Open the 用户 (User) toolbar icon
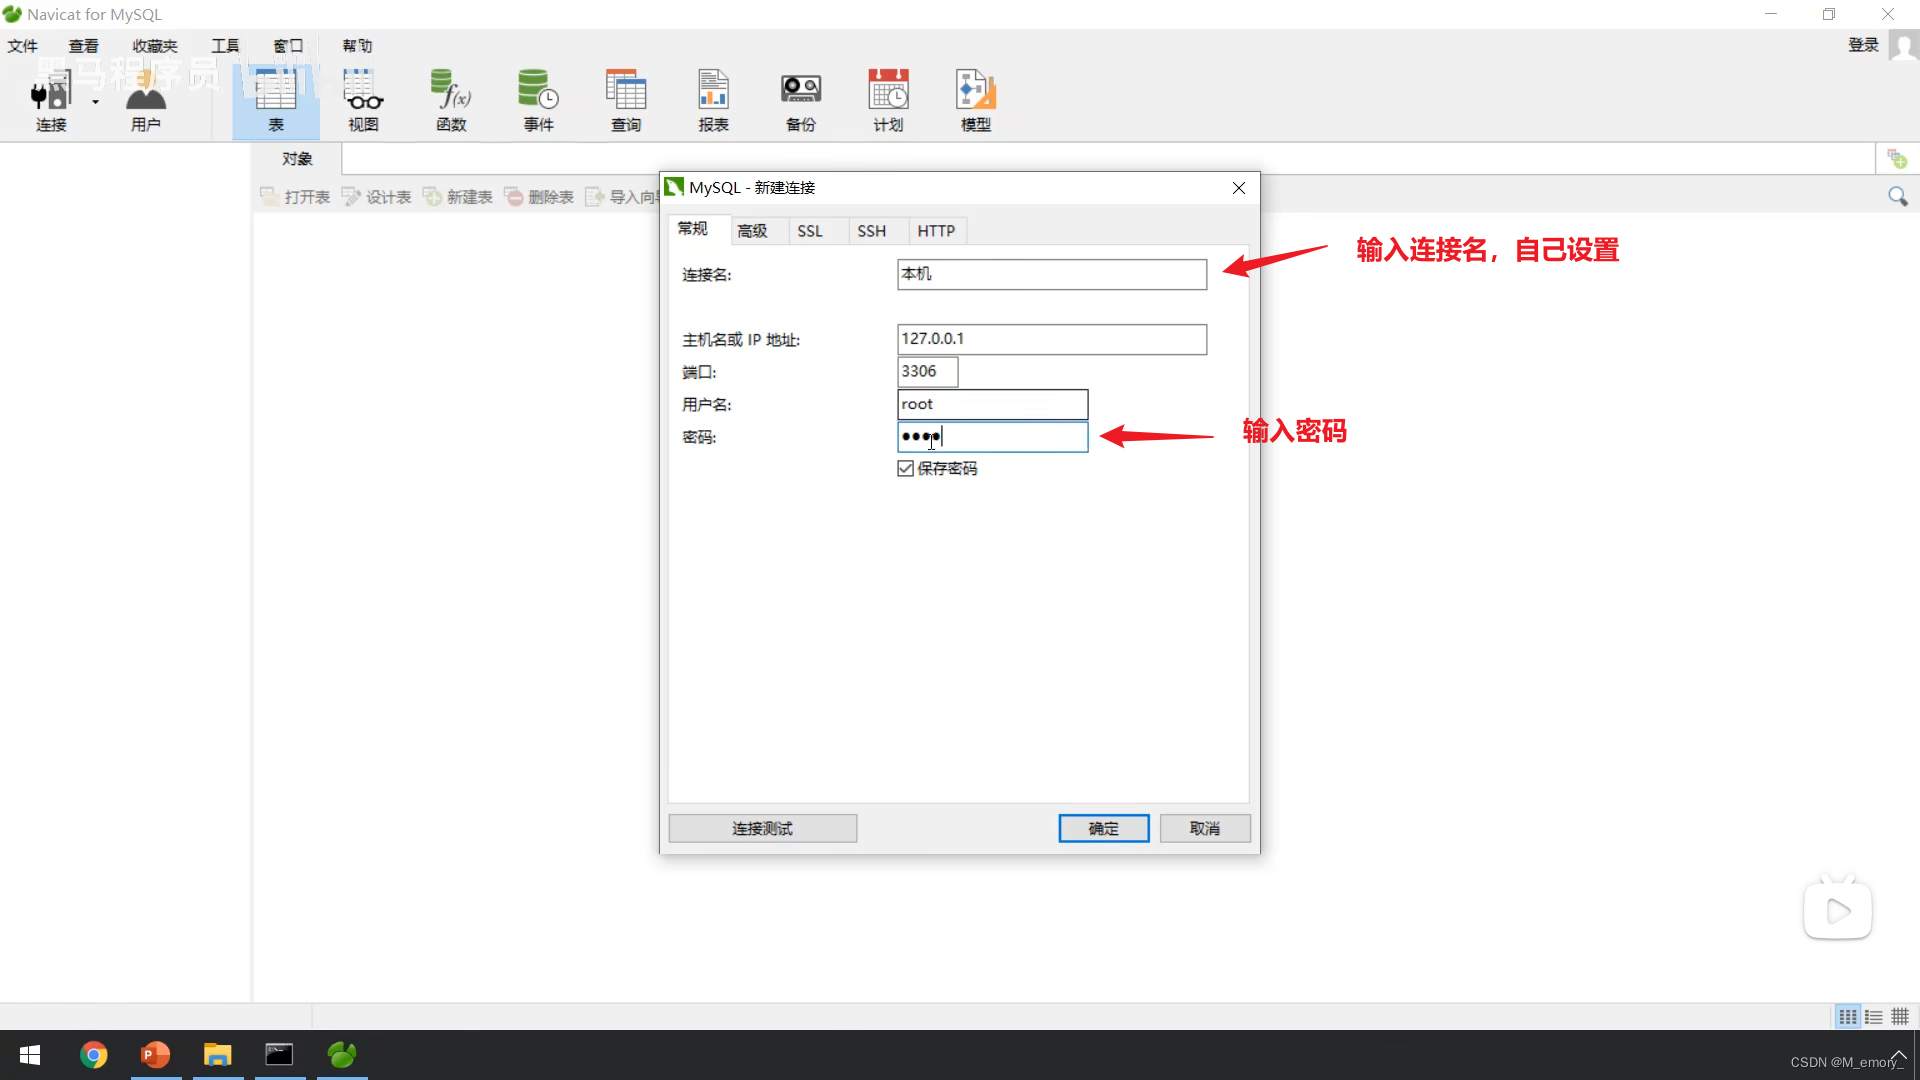 click(146, 100)
